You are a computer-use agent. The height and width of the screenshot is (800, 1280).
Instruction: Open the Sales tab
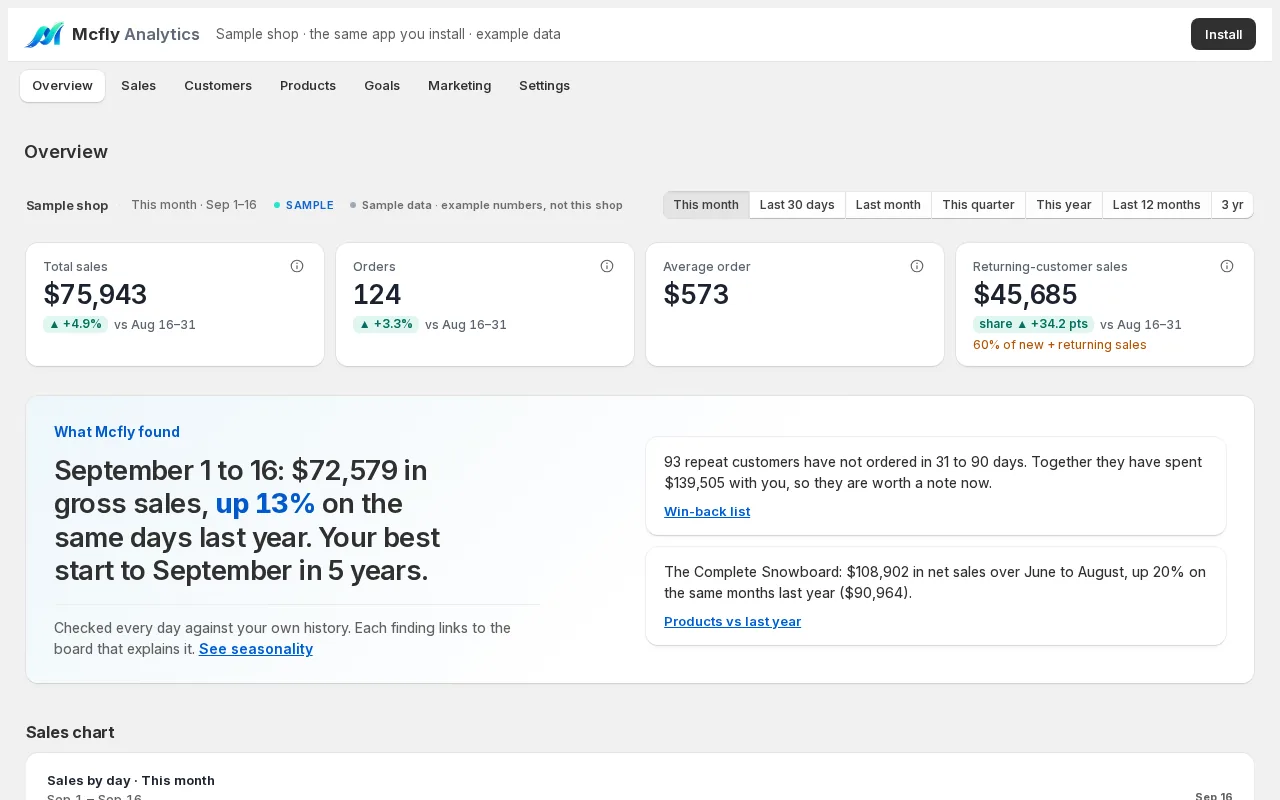[x=138, y=86]
